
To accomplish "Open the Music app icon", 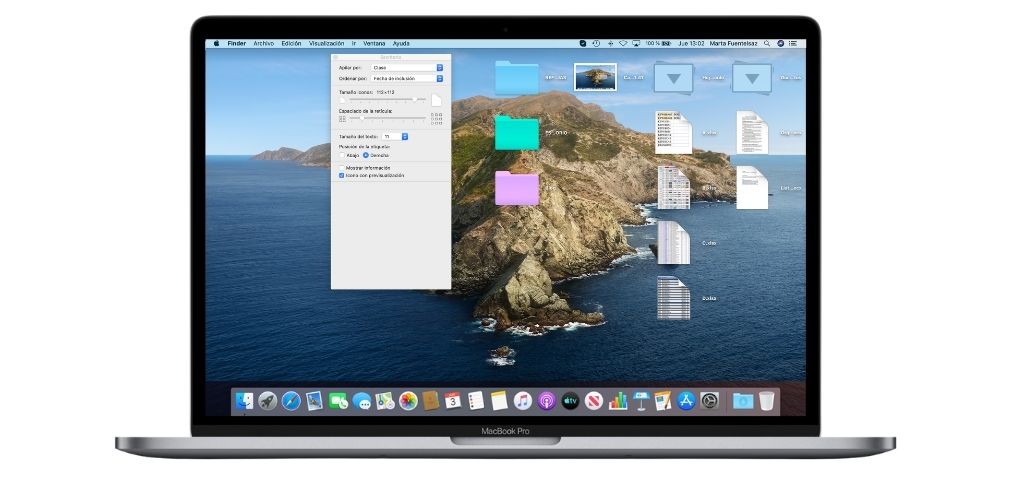I will pos(523,401).
